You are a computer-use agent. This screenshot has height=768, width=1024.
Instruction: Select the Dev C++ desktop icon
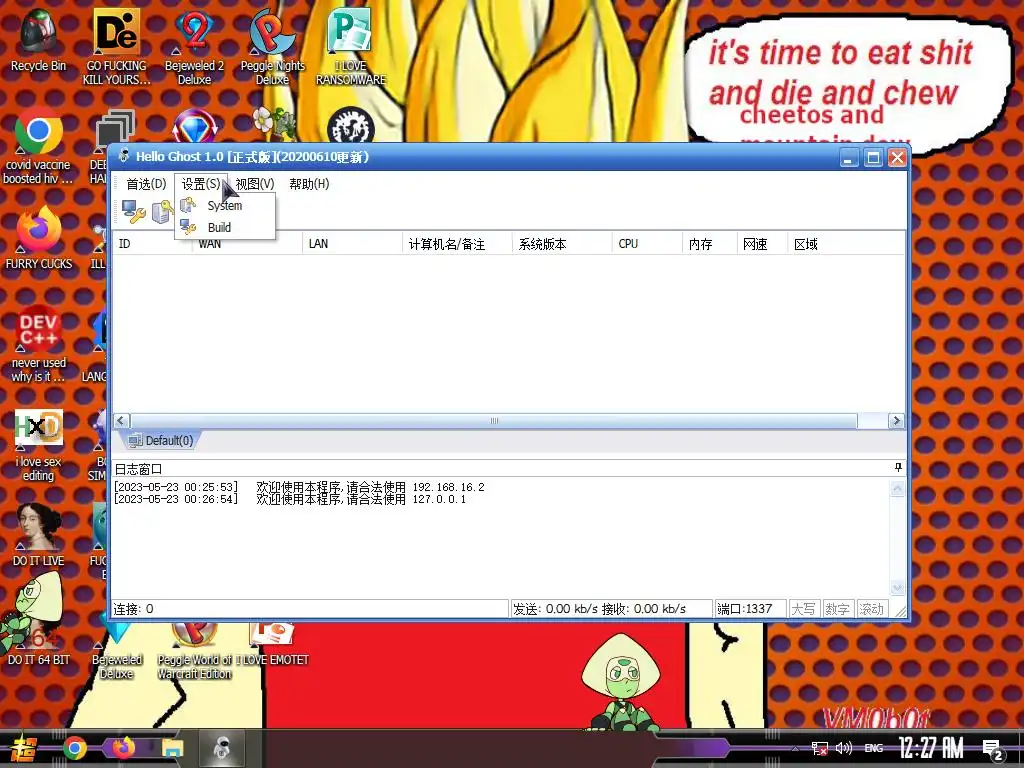(x=39, y=343)
